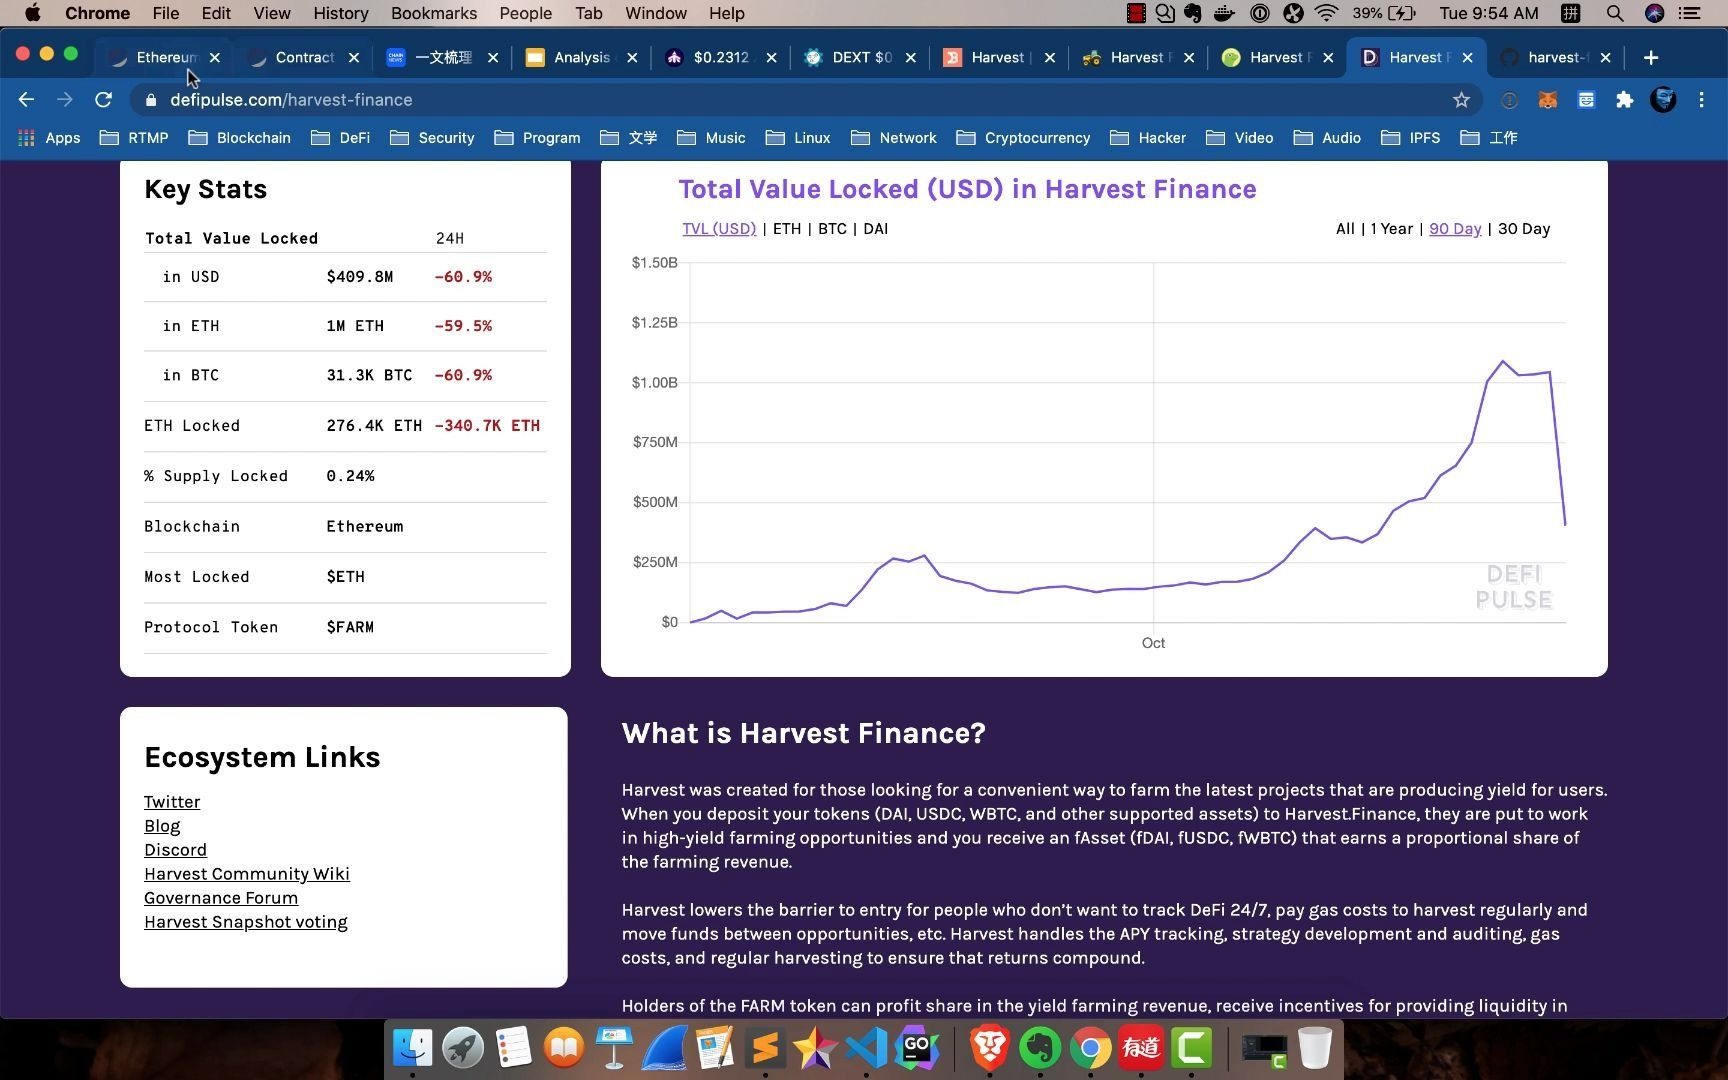This screenshot has height=1080, width=1728.
Task: Open the Chrome File menu
Action: click(x=166, y=13)
